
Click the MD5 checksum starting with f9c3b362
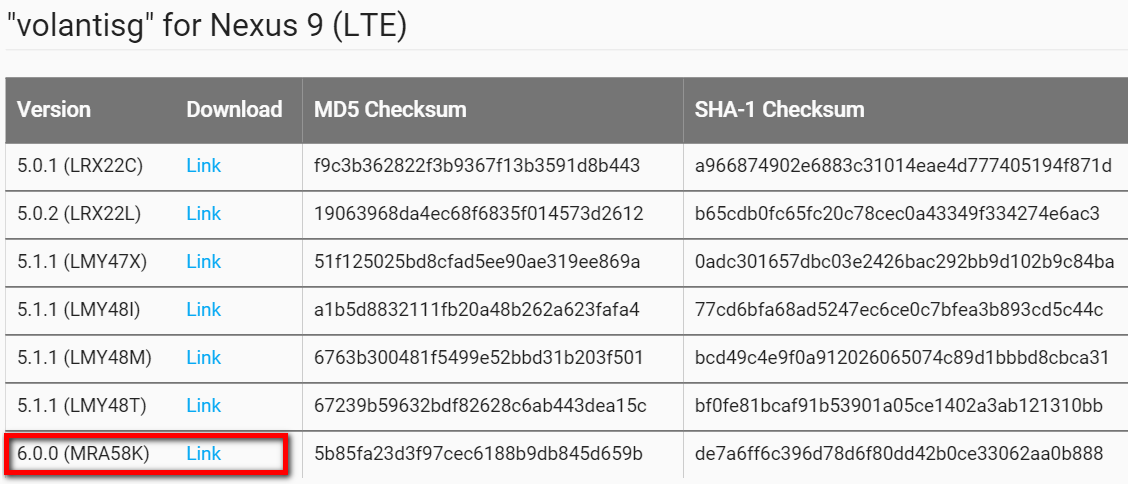click(x=477, y=166)
